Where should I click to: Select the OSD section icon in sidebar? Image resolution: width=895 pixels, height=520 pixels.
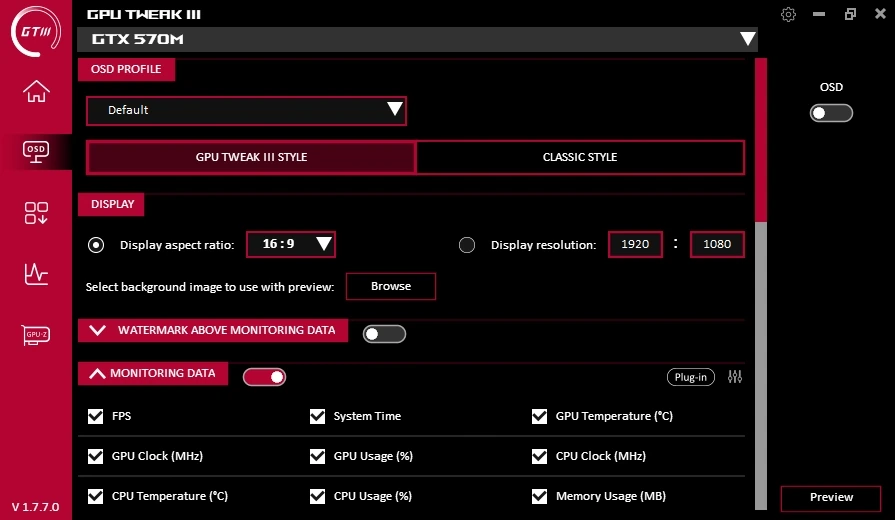(x=36, y=152)
